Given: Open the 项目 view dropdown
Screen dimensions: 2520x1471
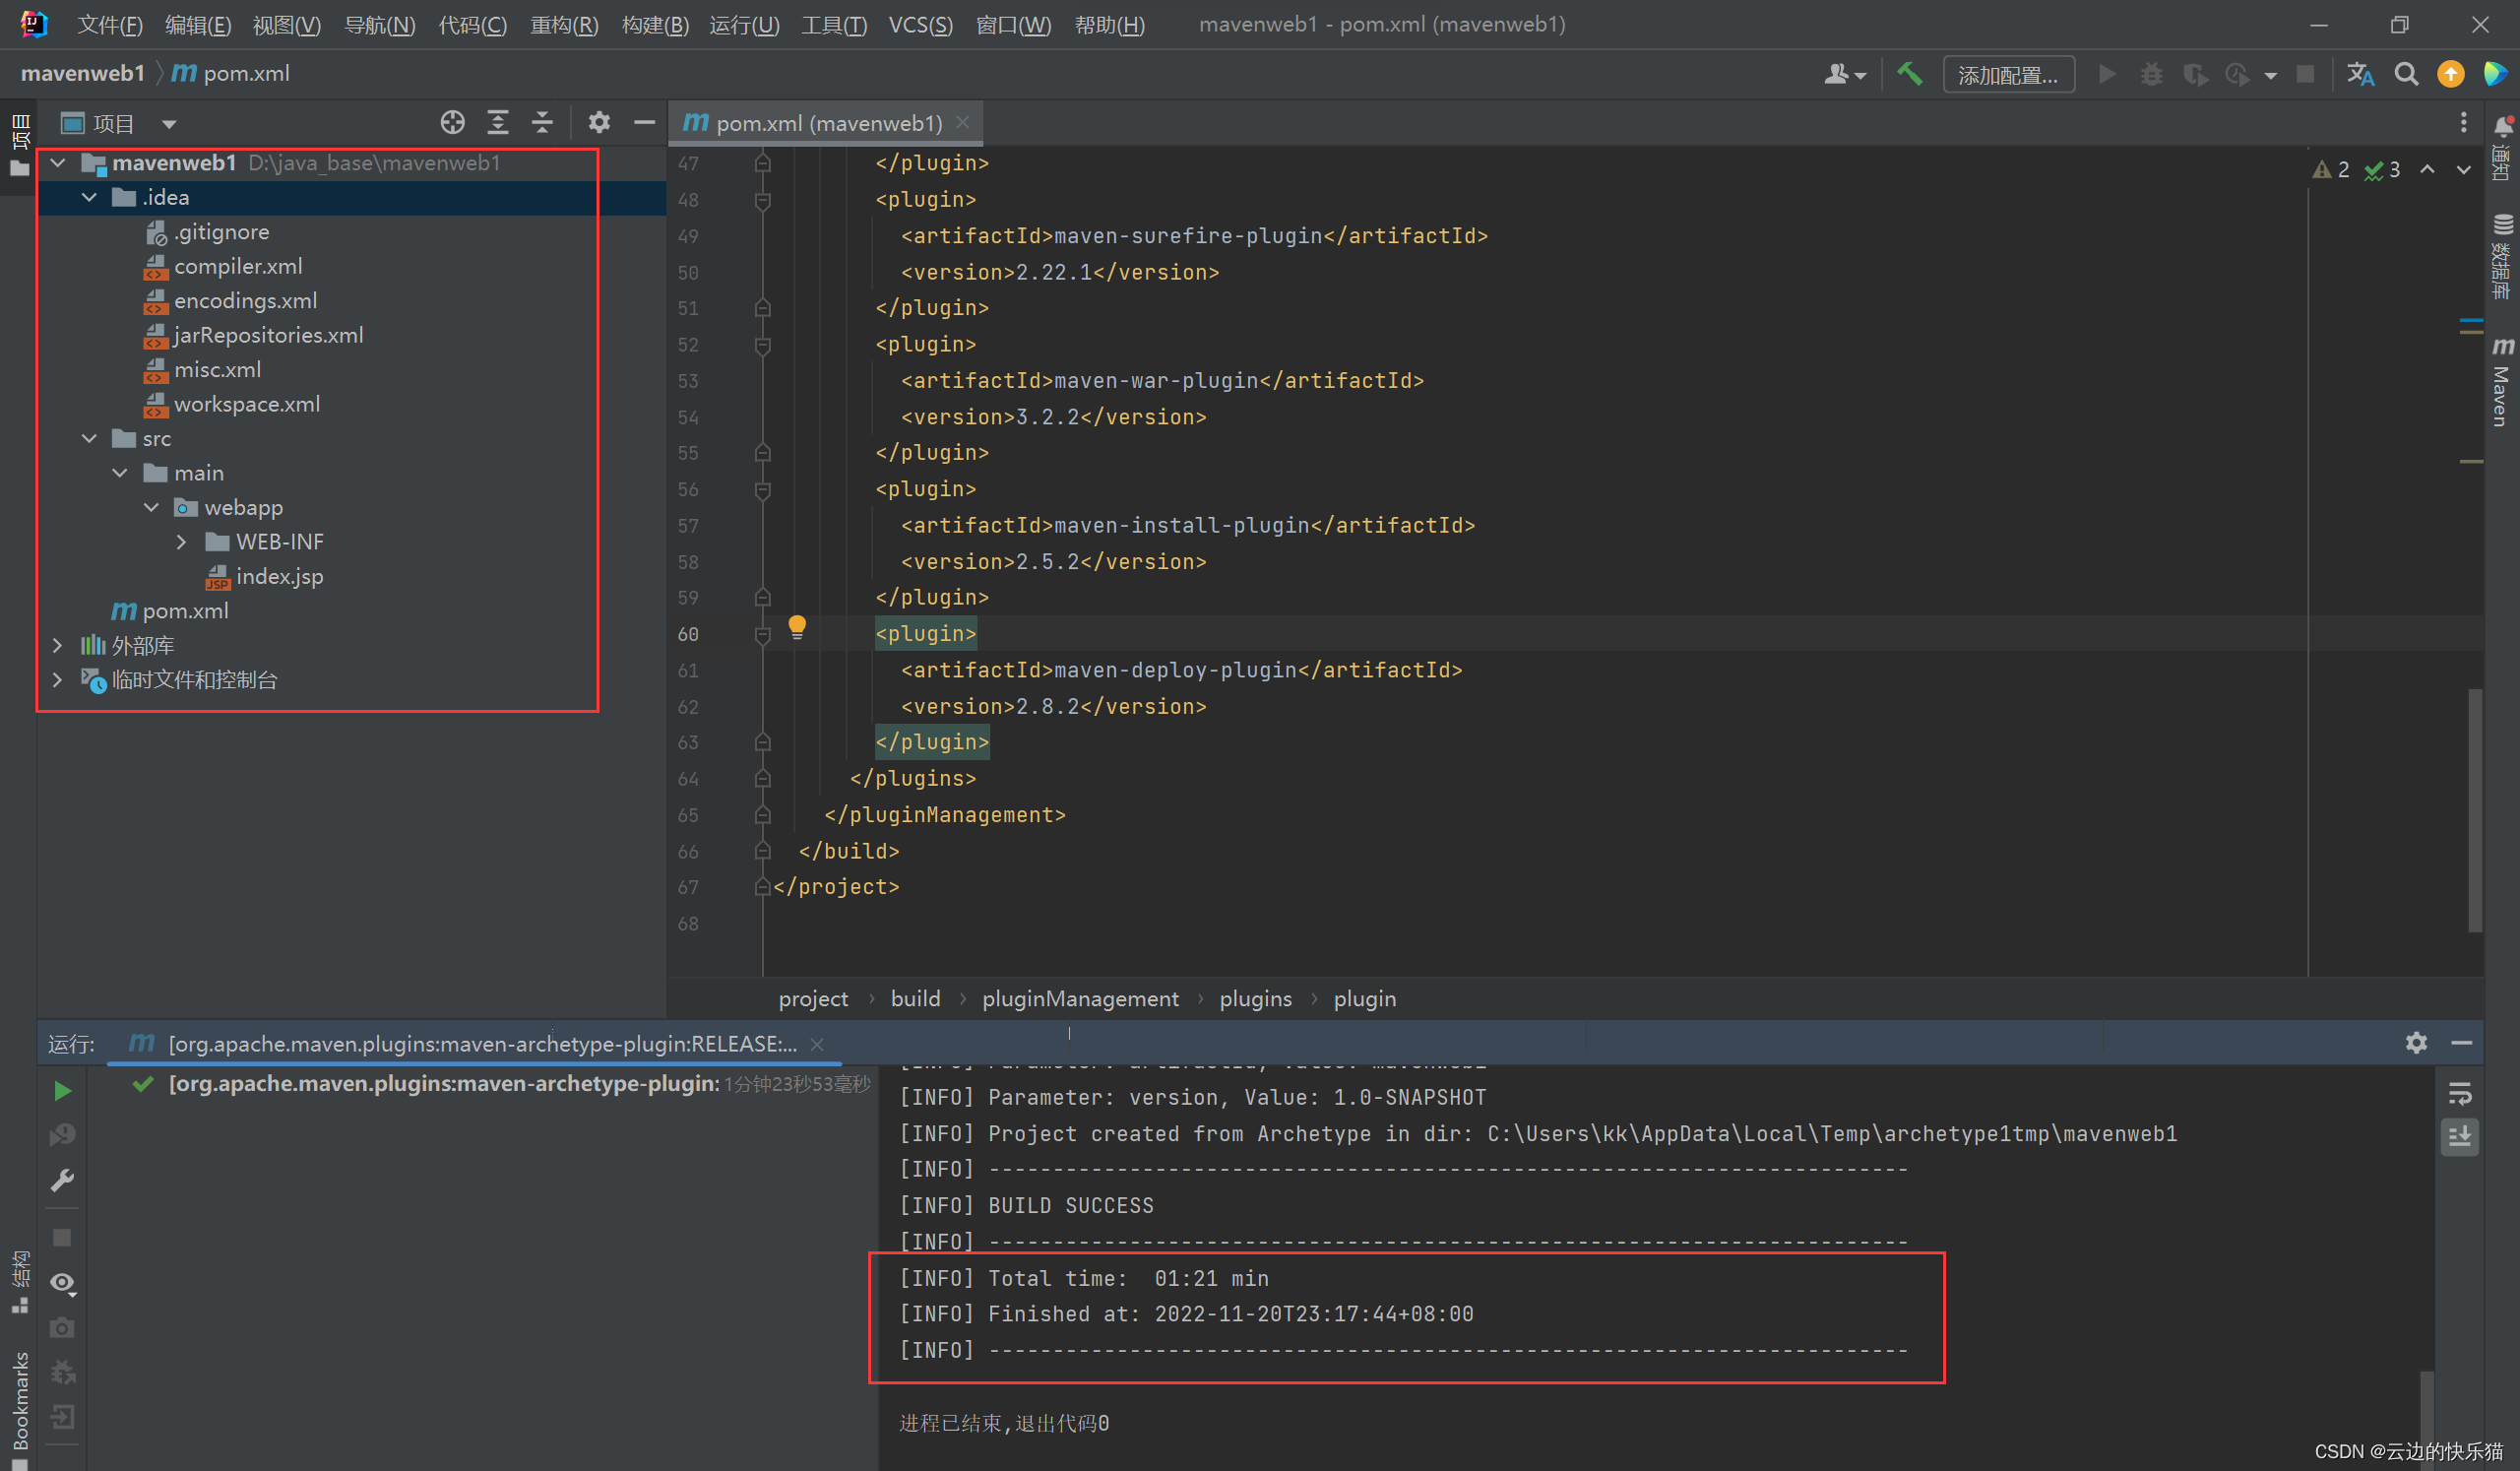Looking at the screenshot, I should pos(169,124).
